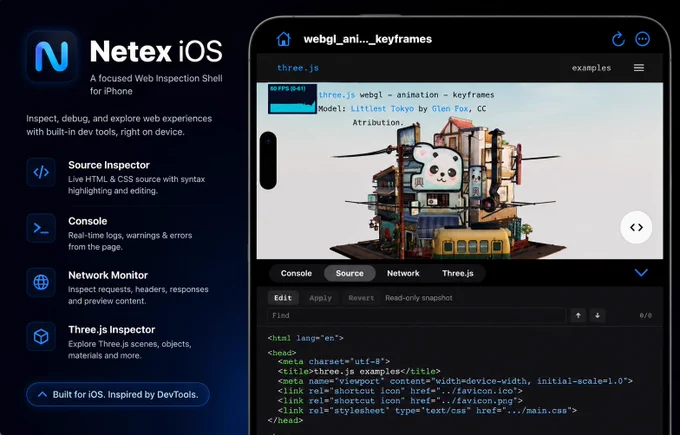This screenshot has width=680, height=435.
Task: Click the webgl_ani..._keyframes page title
Action: click(x=368, y=39)
